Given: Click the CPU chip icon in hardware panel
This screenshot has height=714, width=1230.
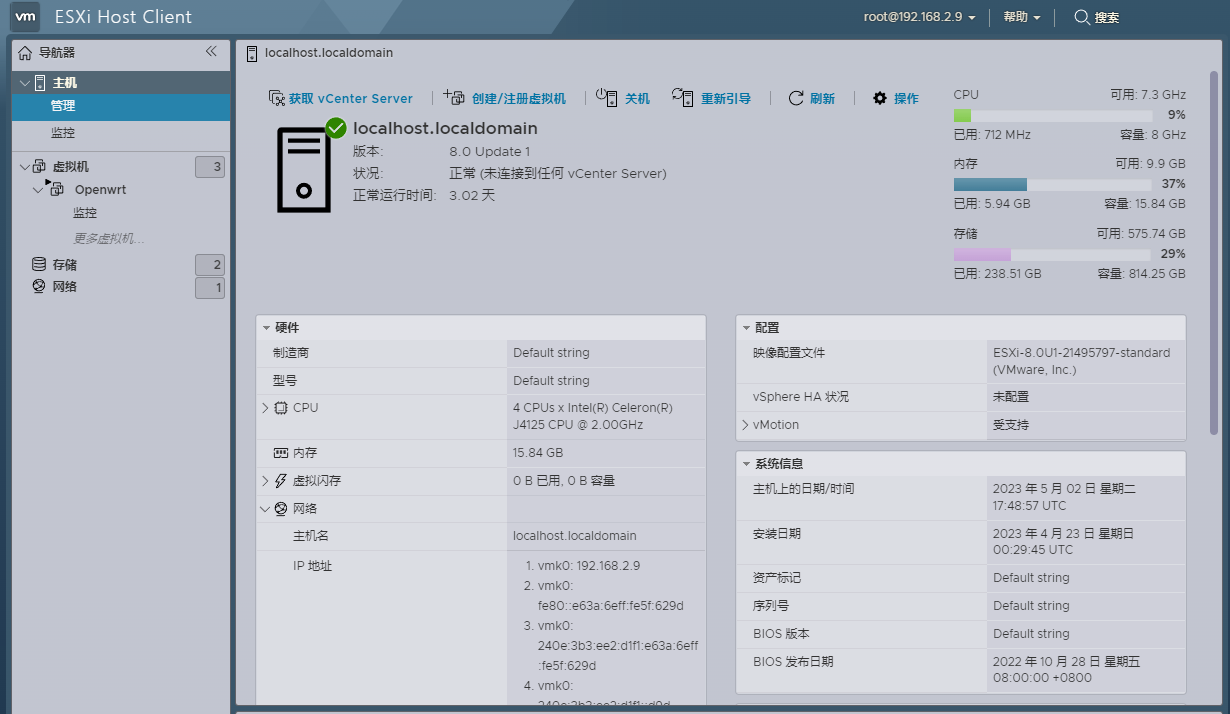Looking at the screenshot, I should tap(281, 408).
